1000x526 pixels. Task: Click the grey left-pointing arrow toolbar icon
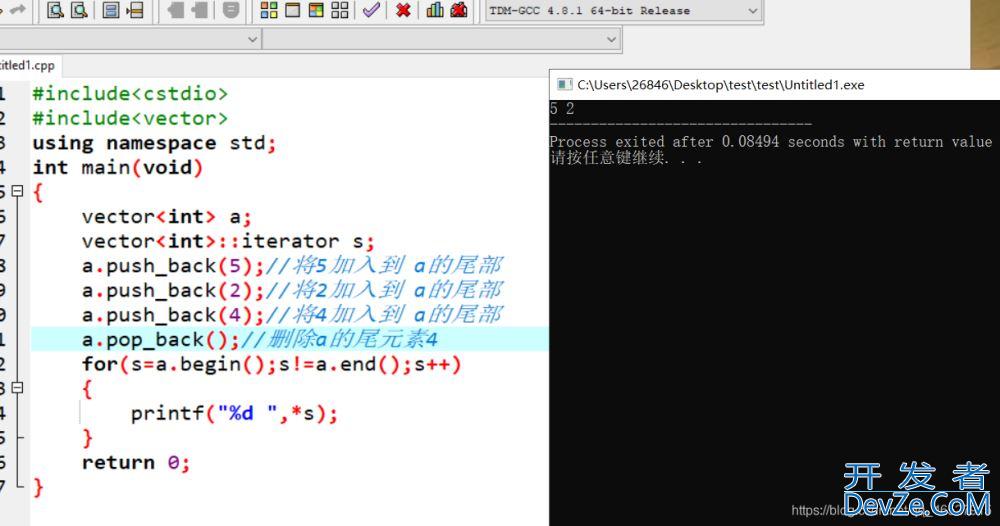point(175,10)
